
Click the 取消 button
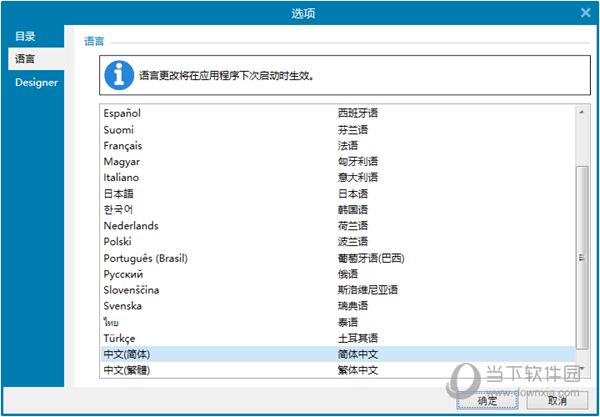point(557,400)
